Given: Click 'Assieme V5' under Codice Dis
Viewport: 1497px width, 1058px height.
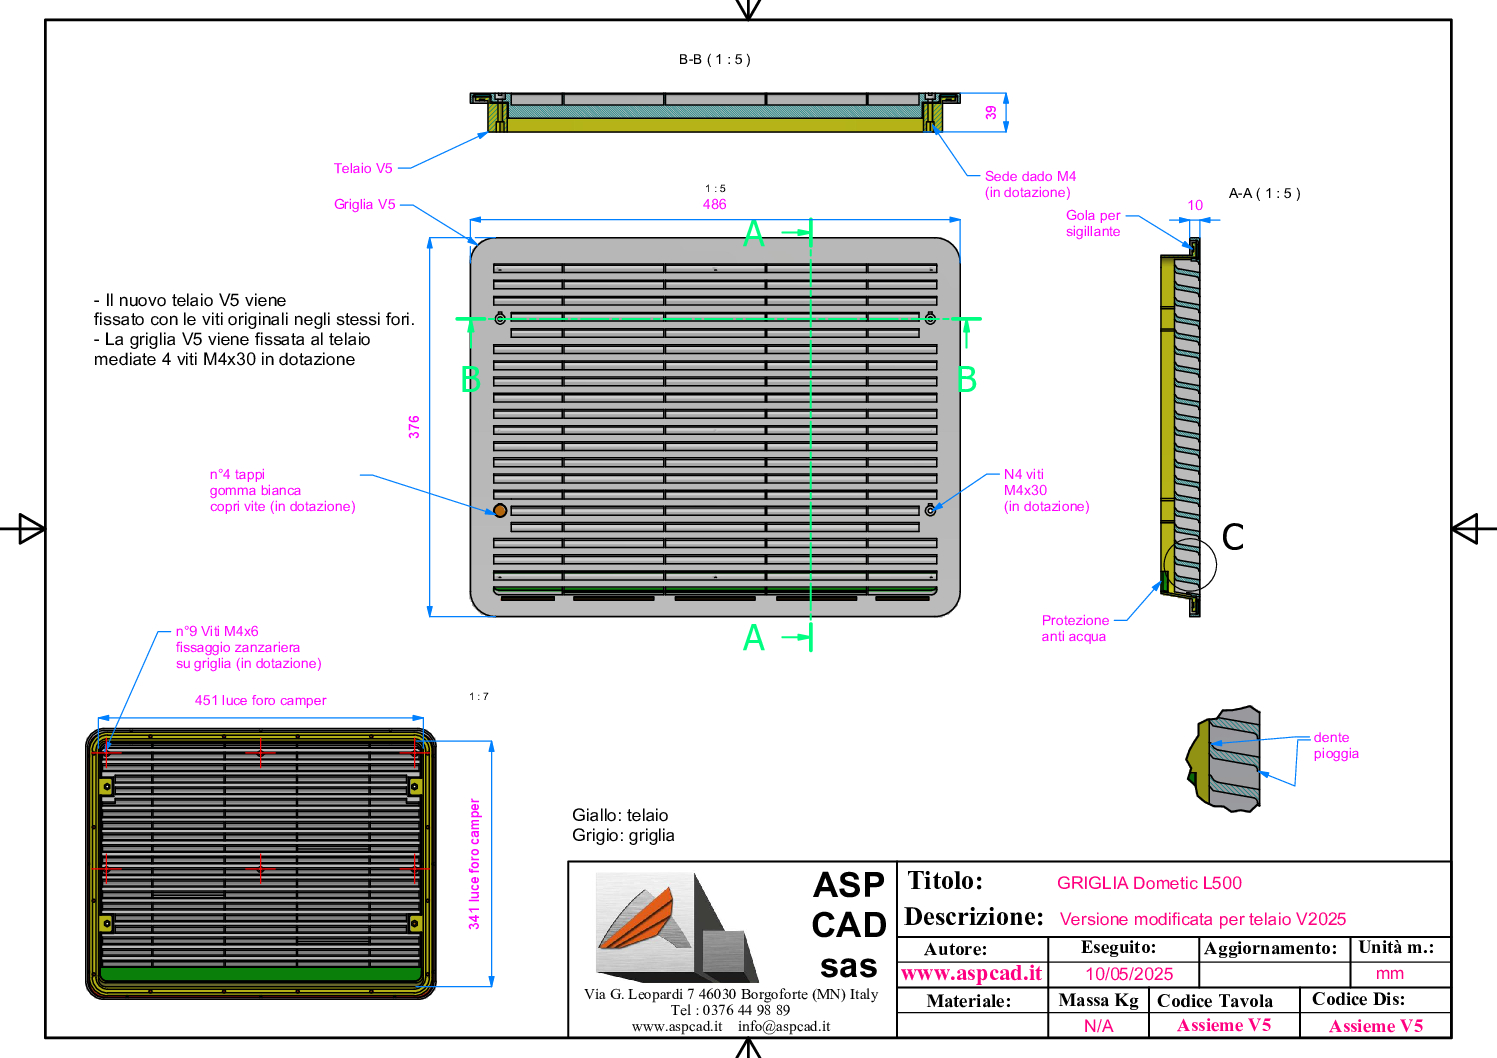Looking at the screenshot, I should tap(1376, 1026).
